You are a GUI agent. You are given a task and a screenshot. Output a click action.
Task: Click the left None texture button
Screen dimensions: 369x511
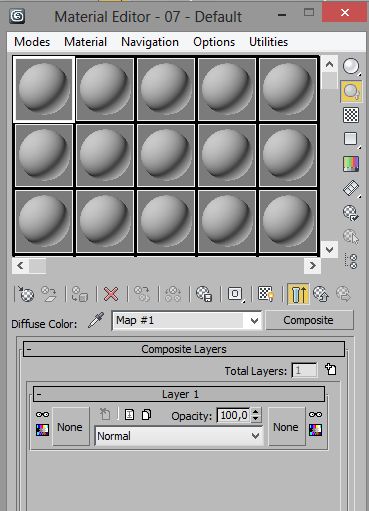[x=71, y=427]
